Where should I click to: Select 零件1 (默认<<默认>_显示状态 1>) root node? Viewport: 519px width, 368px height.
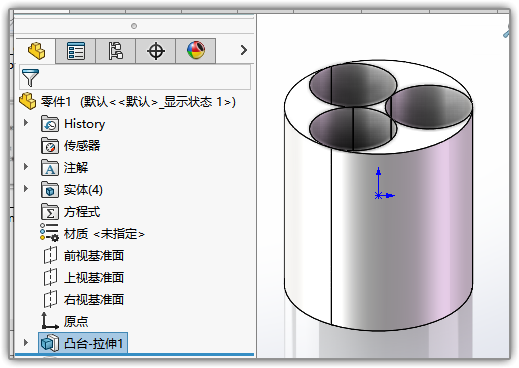(138, 102)
